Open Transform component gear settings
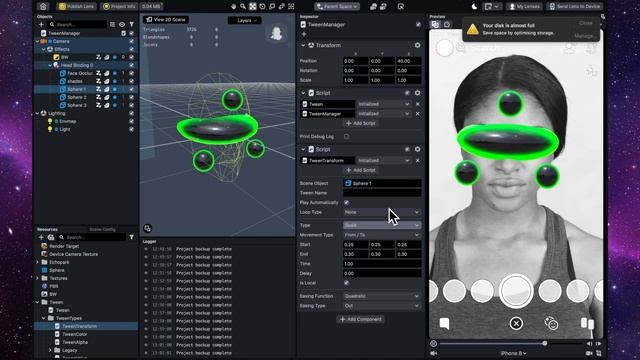Image resolution: width=640 pixels, height=360 pixels. 417,45
